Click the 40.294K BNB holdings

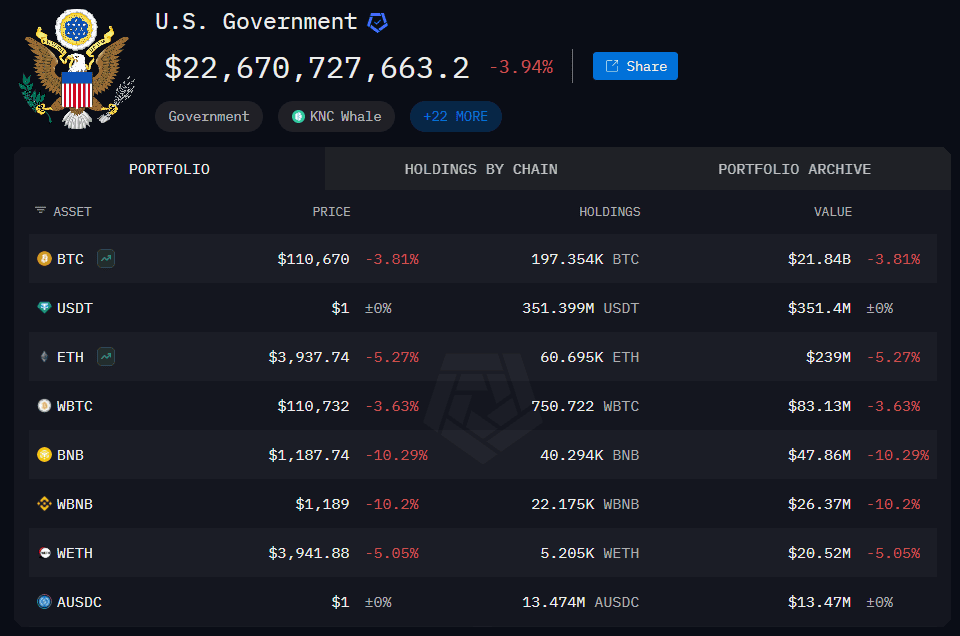tap(590, 455)
